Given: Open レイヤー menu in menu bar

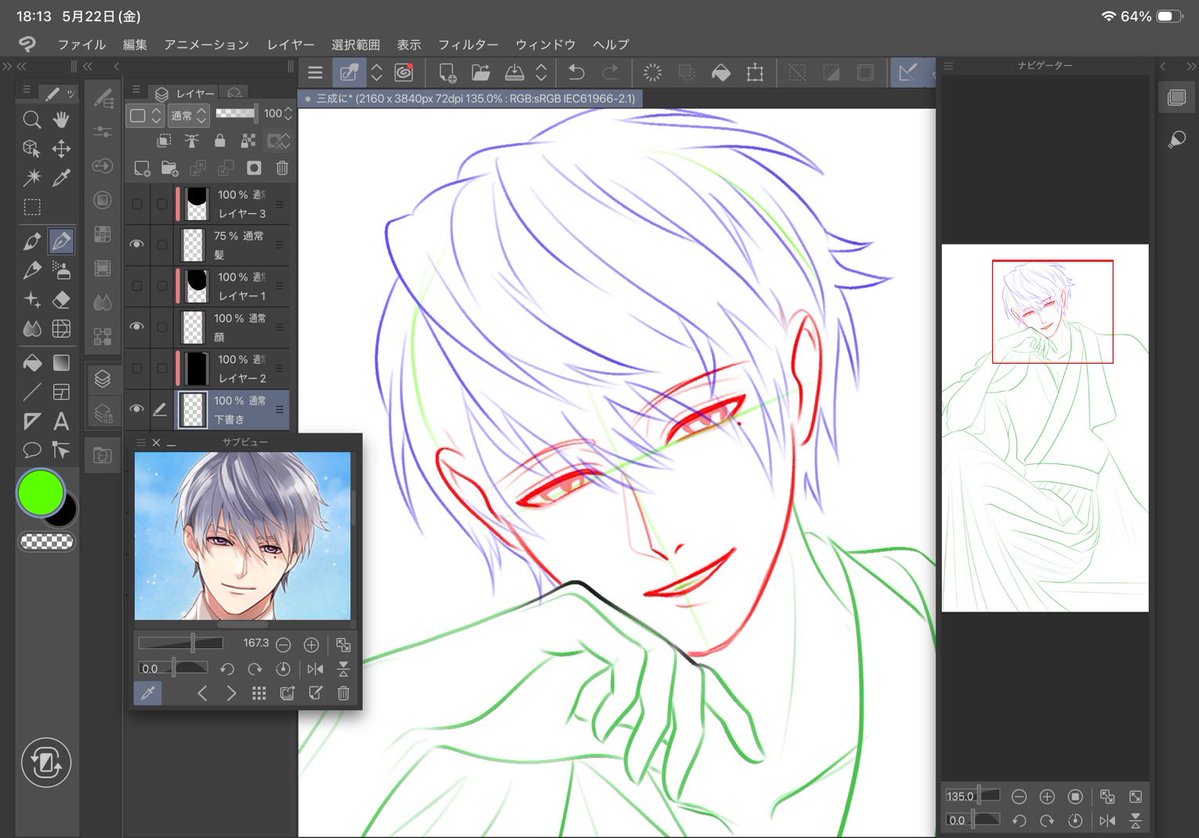Looking at the screenshot, I should [x=291, y=44].
